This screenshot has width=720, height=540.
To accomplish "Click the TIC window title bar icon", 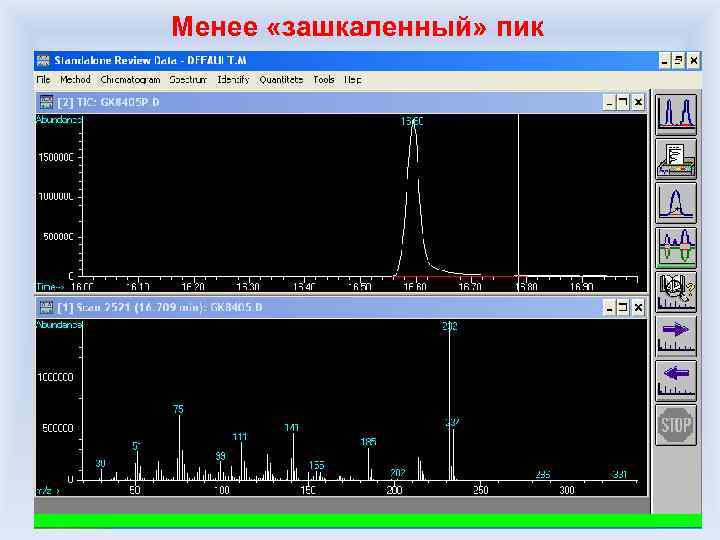I will tap(46, 102).
